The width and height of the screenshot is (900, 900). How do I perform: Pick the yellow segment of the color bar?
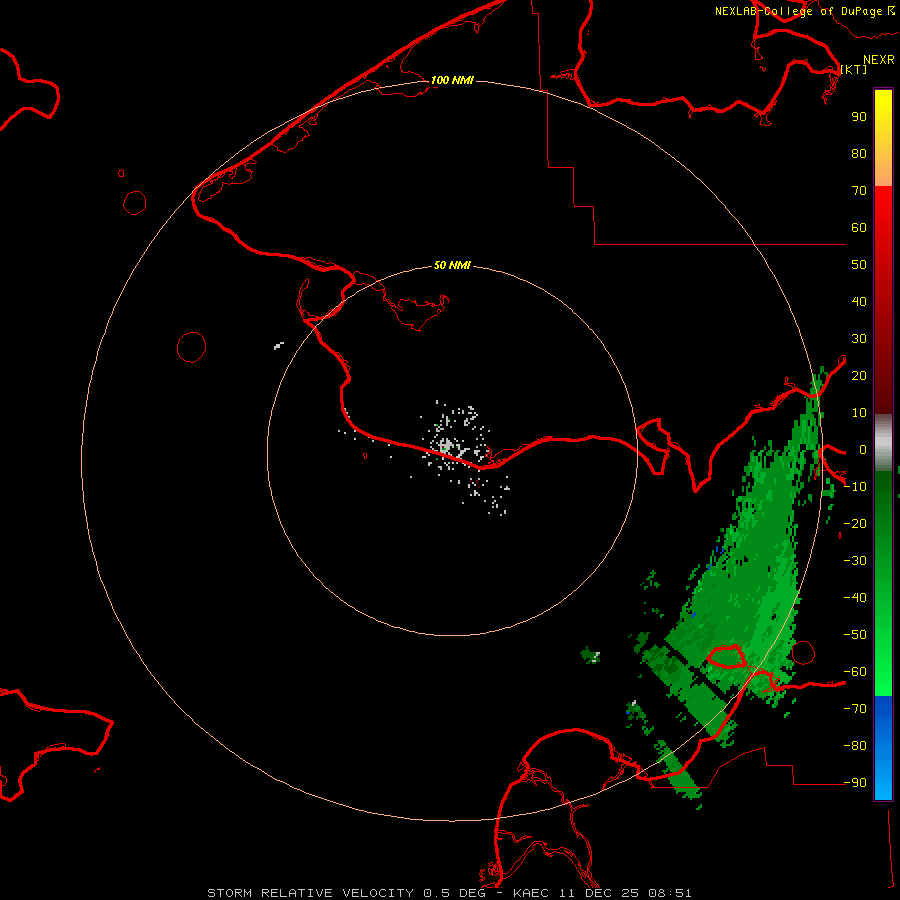(x=883, y=138)
